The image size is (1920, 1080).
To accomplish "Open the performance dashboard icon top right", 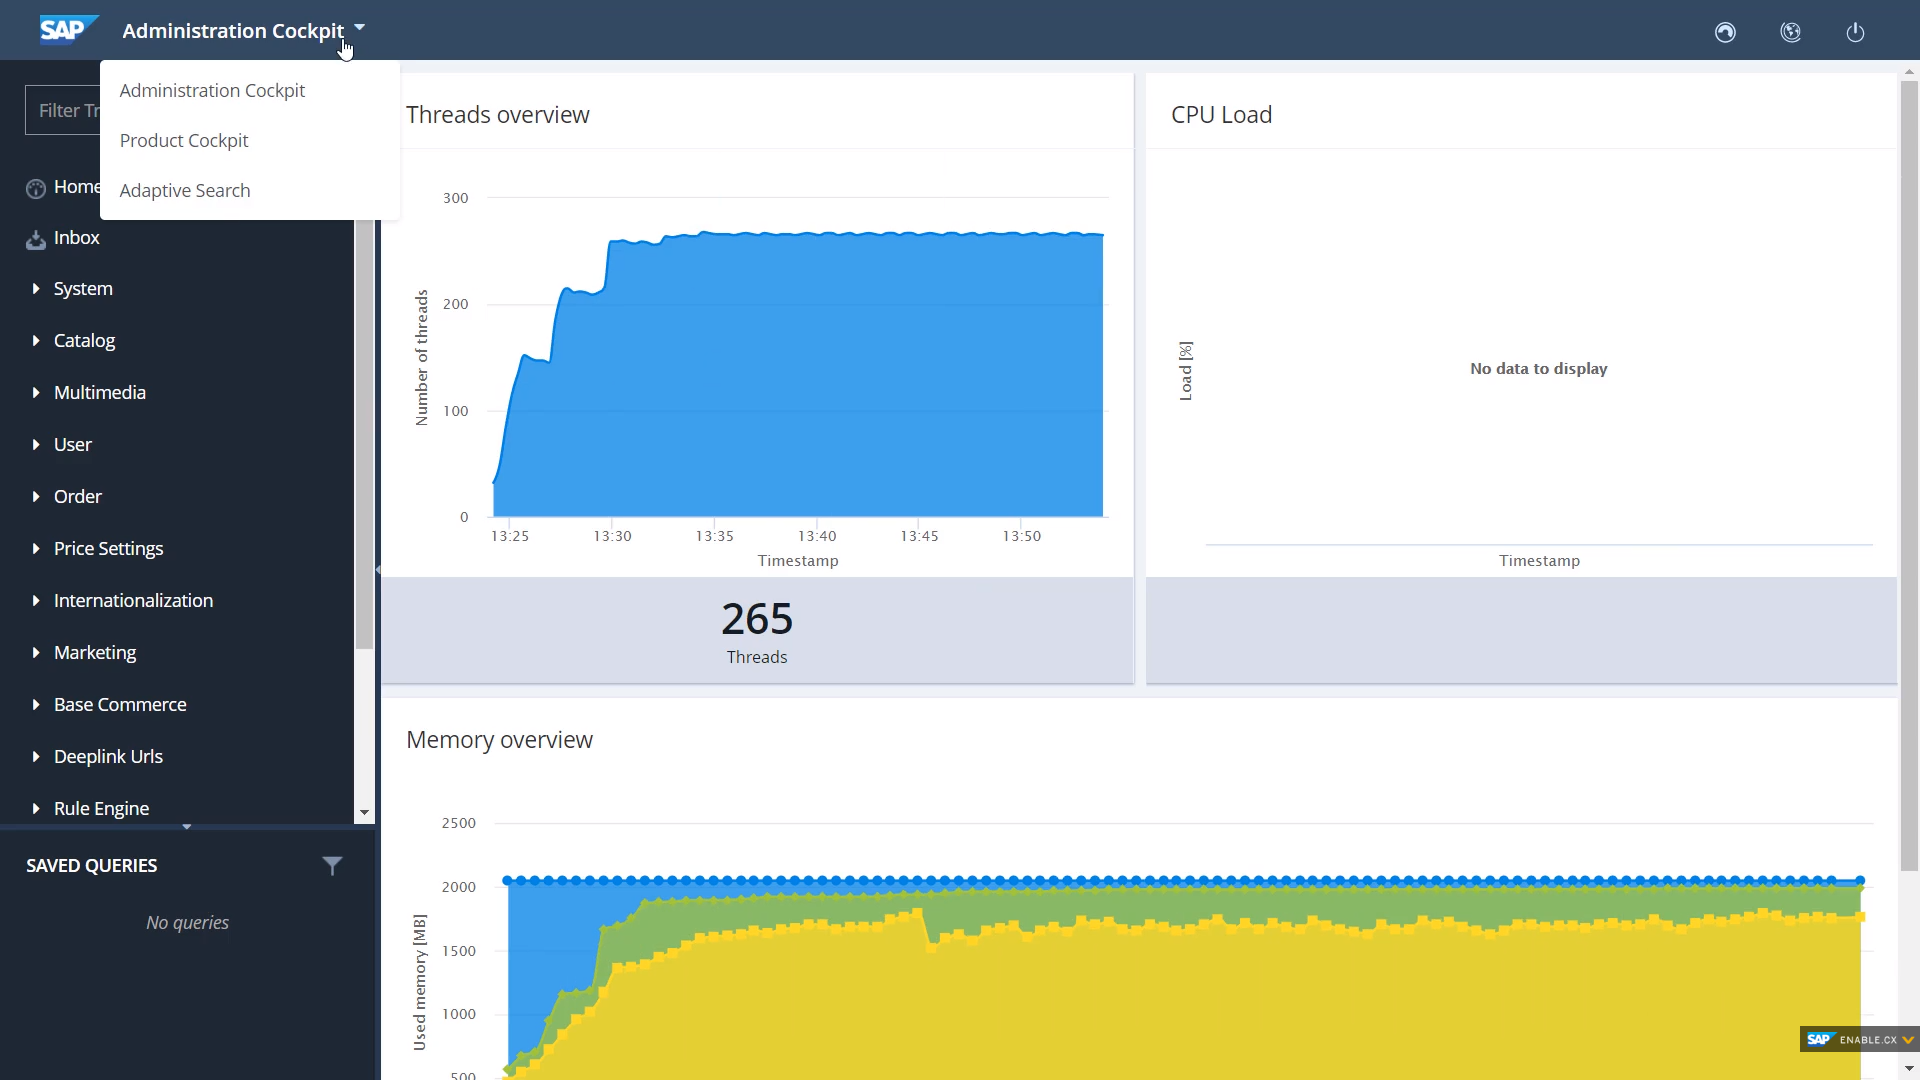I will (1724, 32).
